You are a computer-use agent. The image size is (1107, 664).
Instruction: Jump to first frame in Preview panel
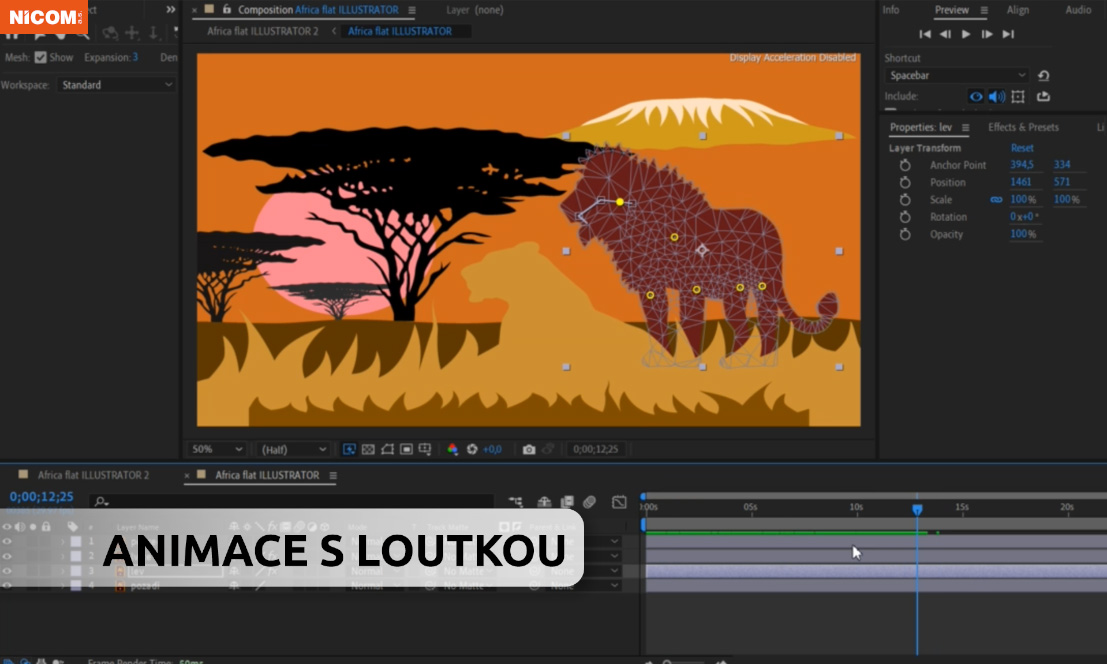click(925, 34)
